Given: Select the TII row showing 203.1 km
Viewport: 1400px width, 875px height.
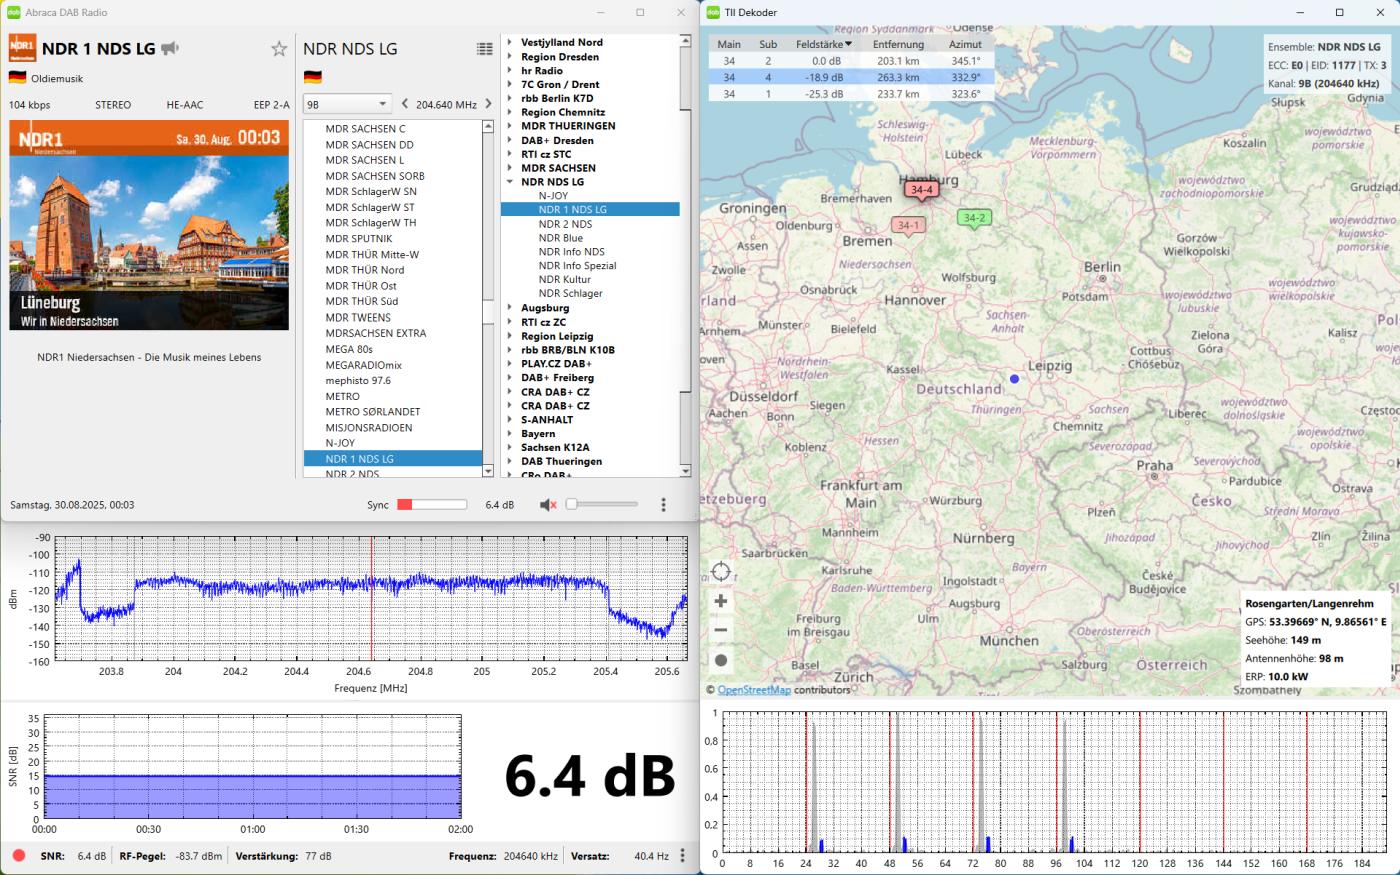Looking at the screenshot, I should click(x=852, y=61).
